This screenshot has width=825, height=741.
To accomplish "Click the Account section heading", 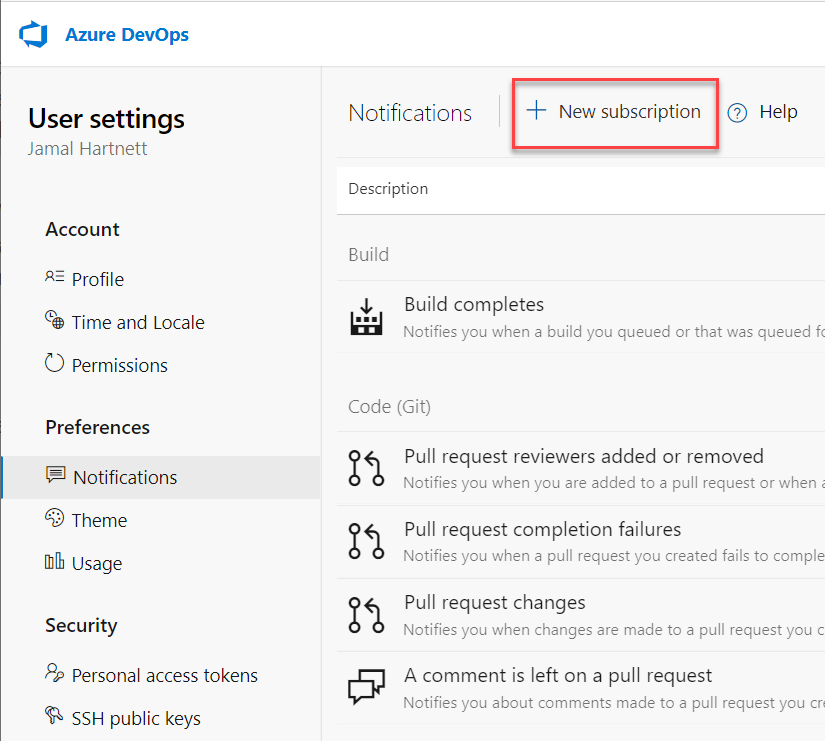I will tap(83, 229).
